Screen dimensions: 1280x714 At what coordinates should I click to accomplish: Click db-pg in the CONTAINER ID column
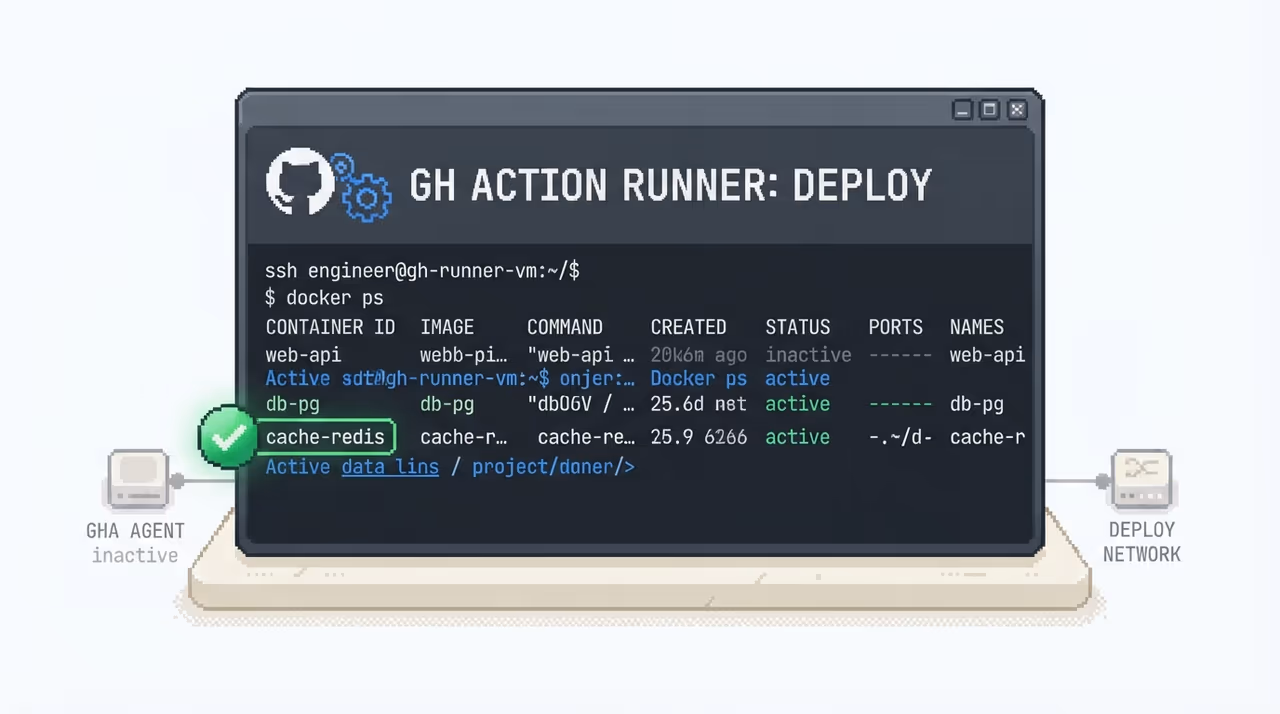pos(292,404)
